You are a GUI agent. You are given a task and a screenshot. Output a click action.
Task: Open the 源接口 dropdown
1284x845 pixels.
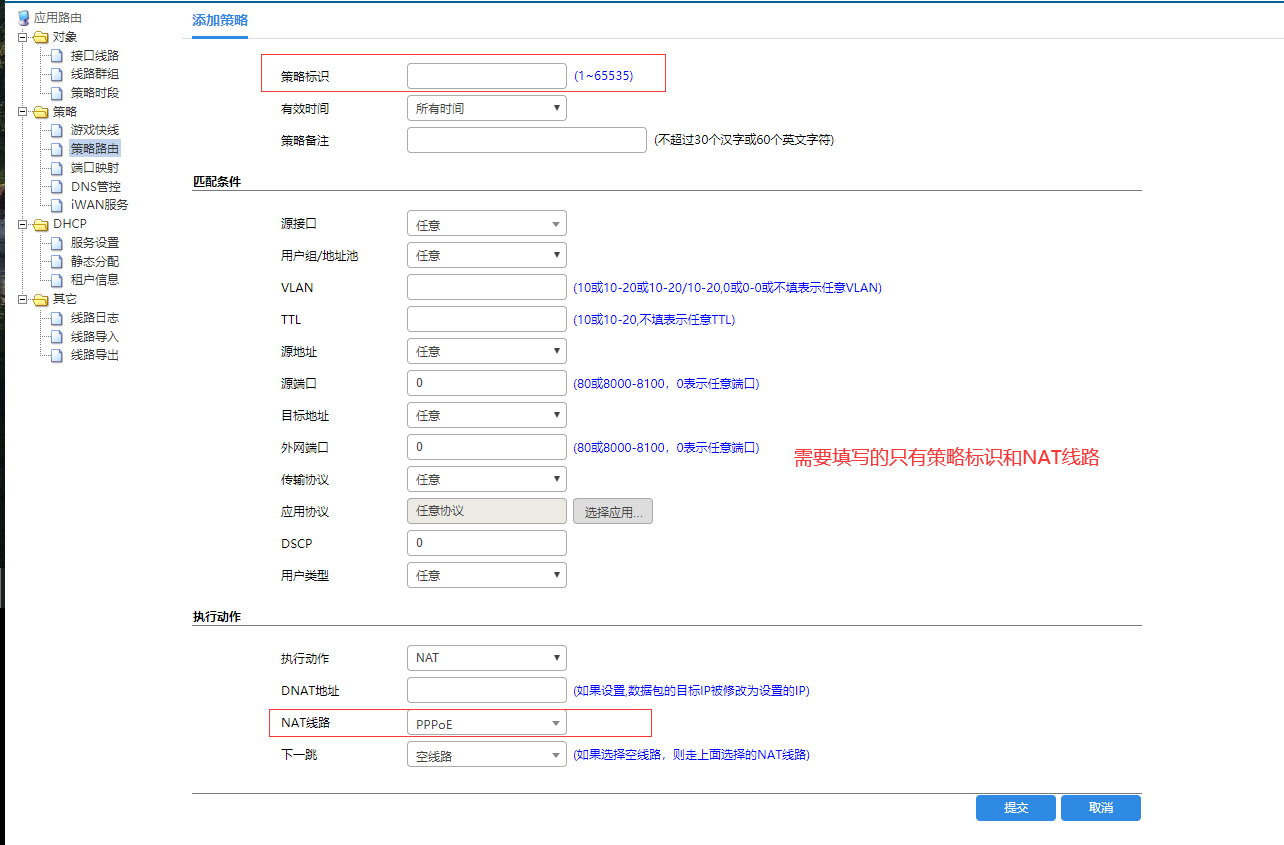pyautogui.click(x=487, y=224)
